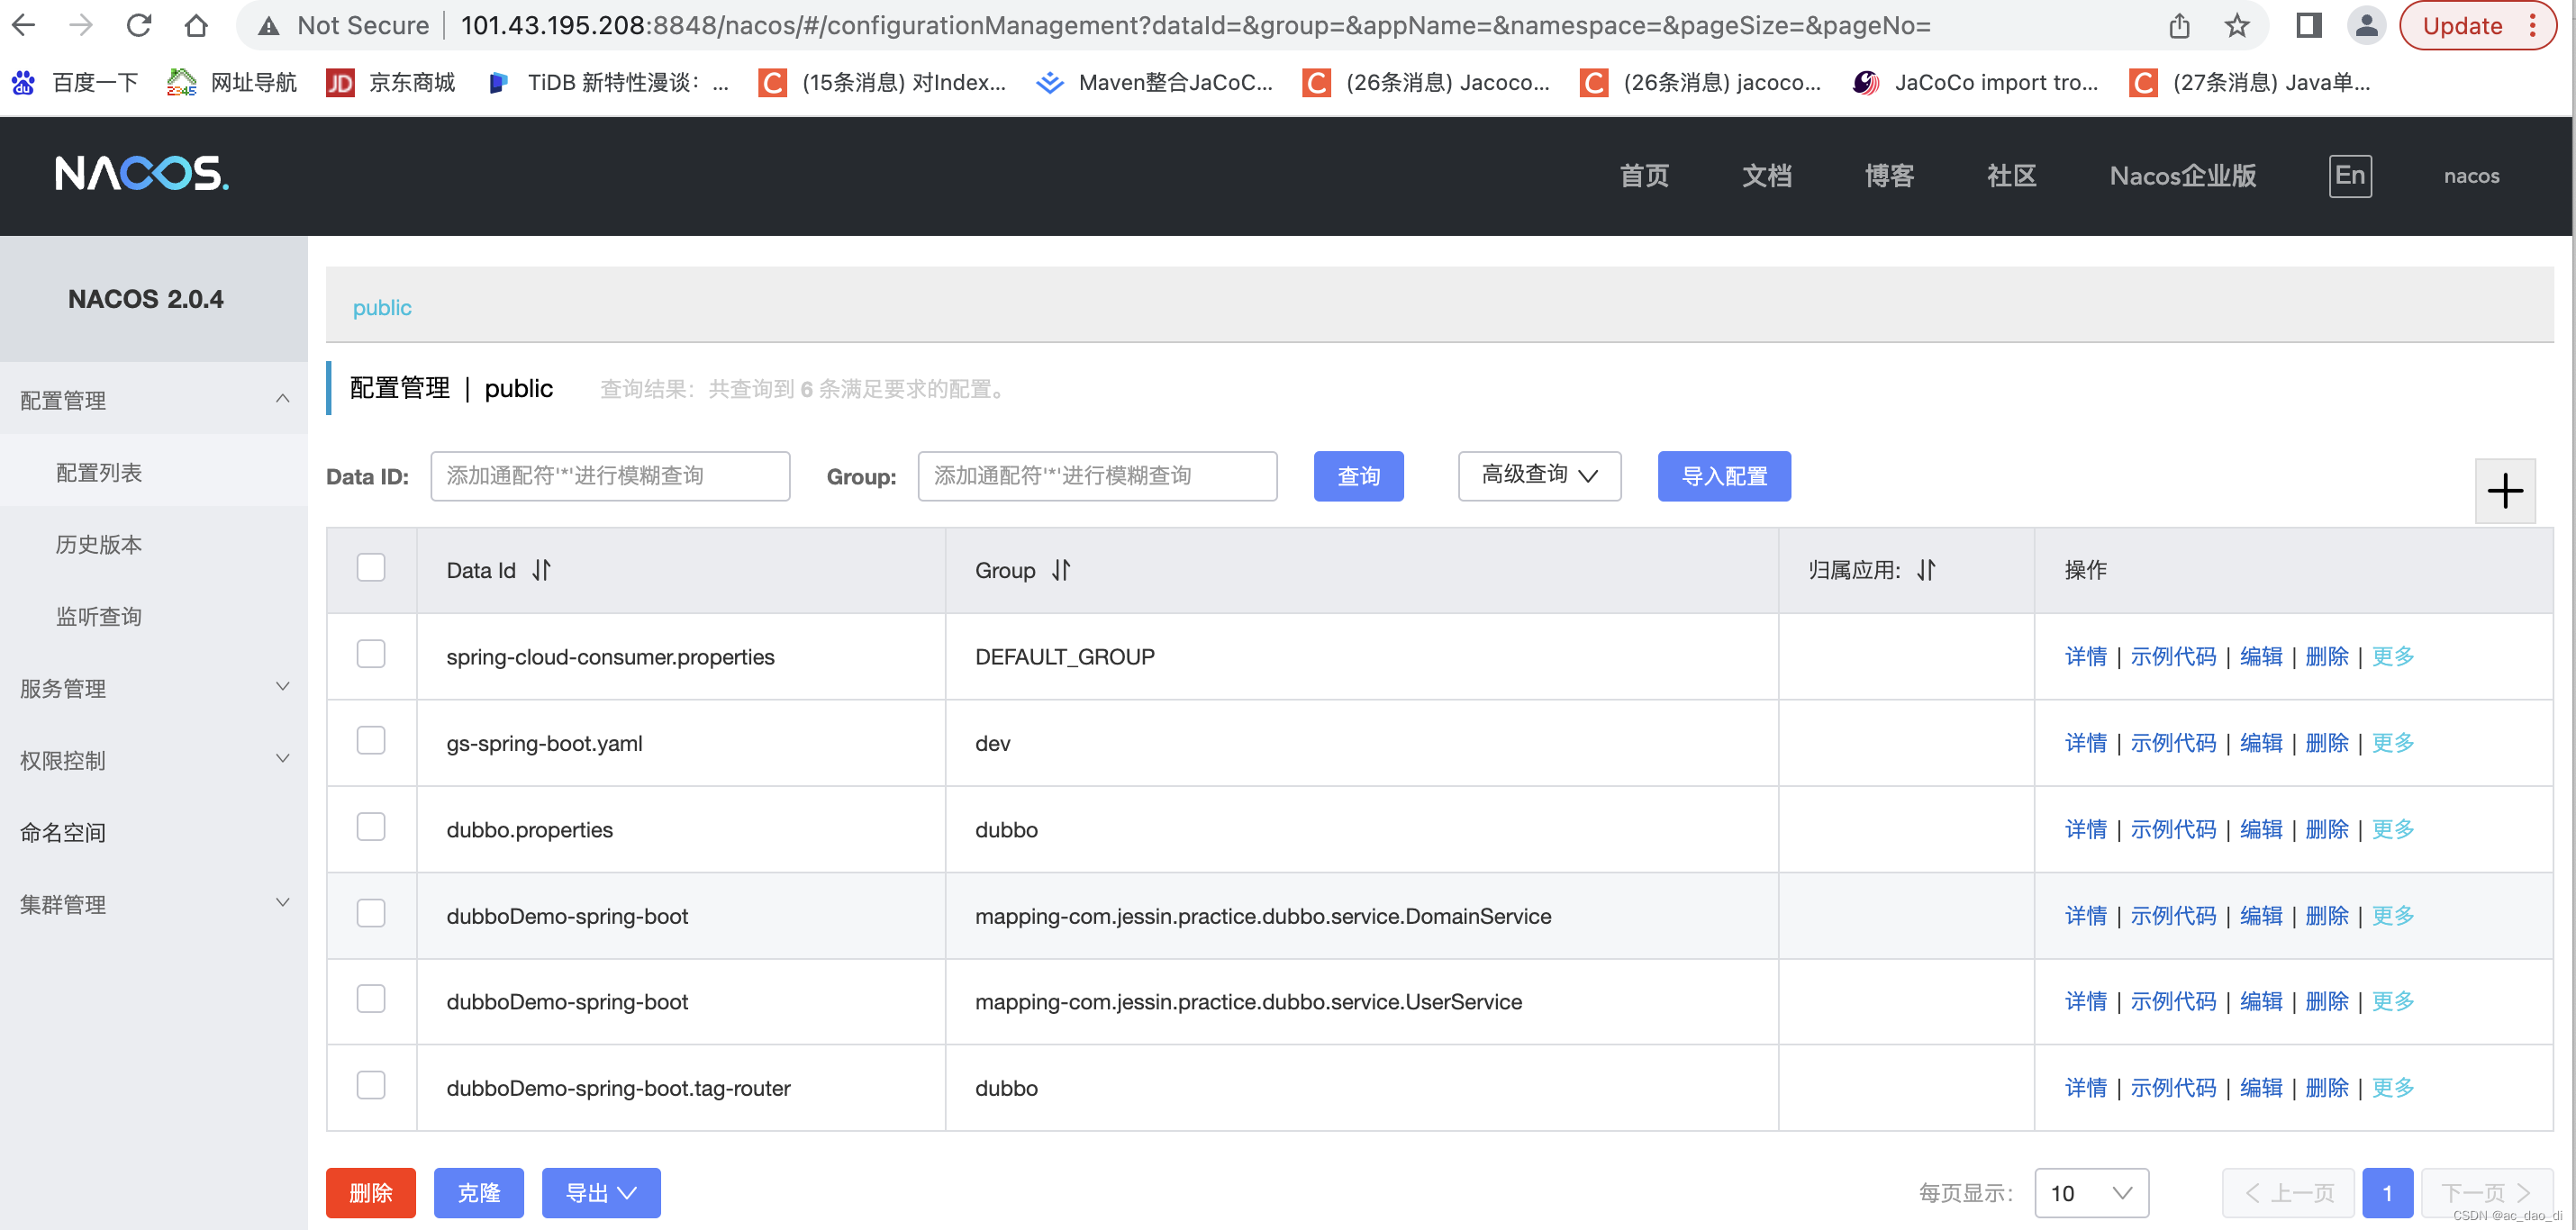This screenshot has width=2576, height=1230.
Task: Click the NACOS logo
Action: click(x=141, y=174)
